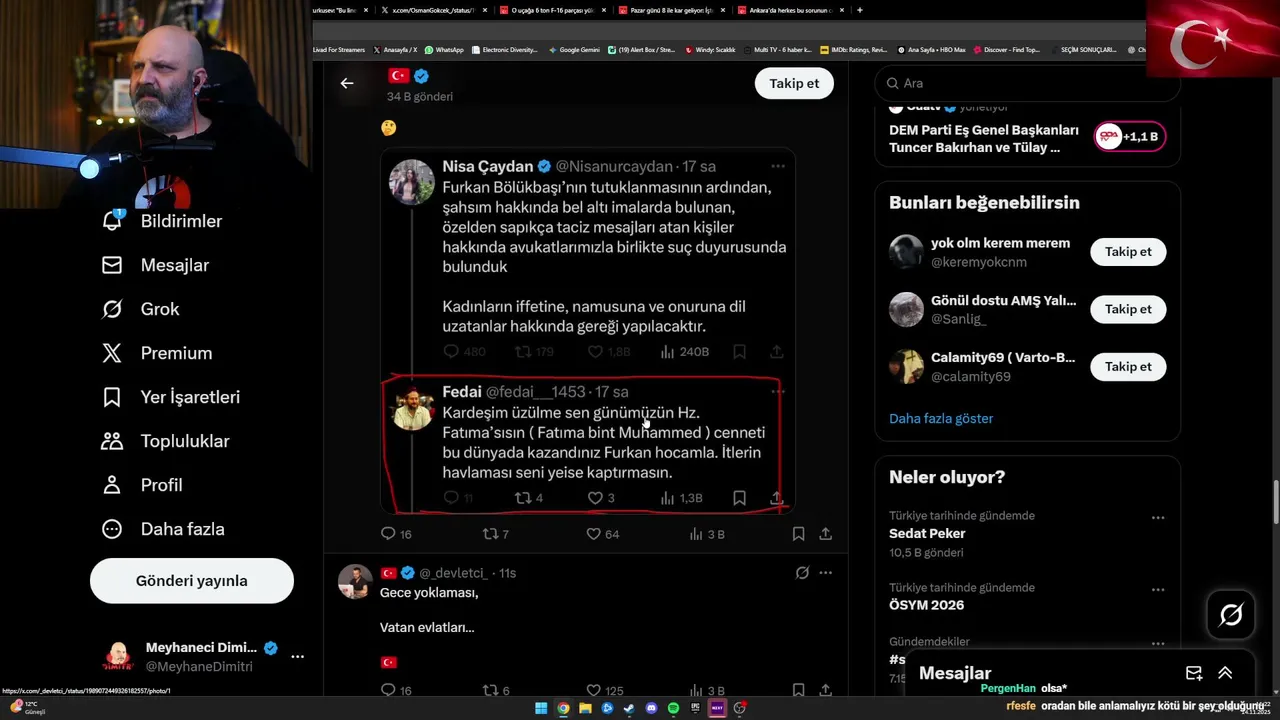Click Gönderi yayınla button

point(192,581)
